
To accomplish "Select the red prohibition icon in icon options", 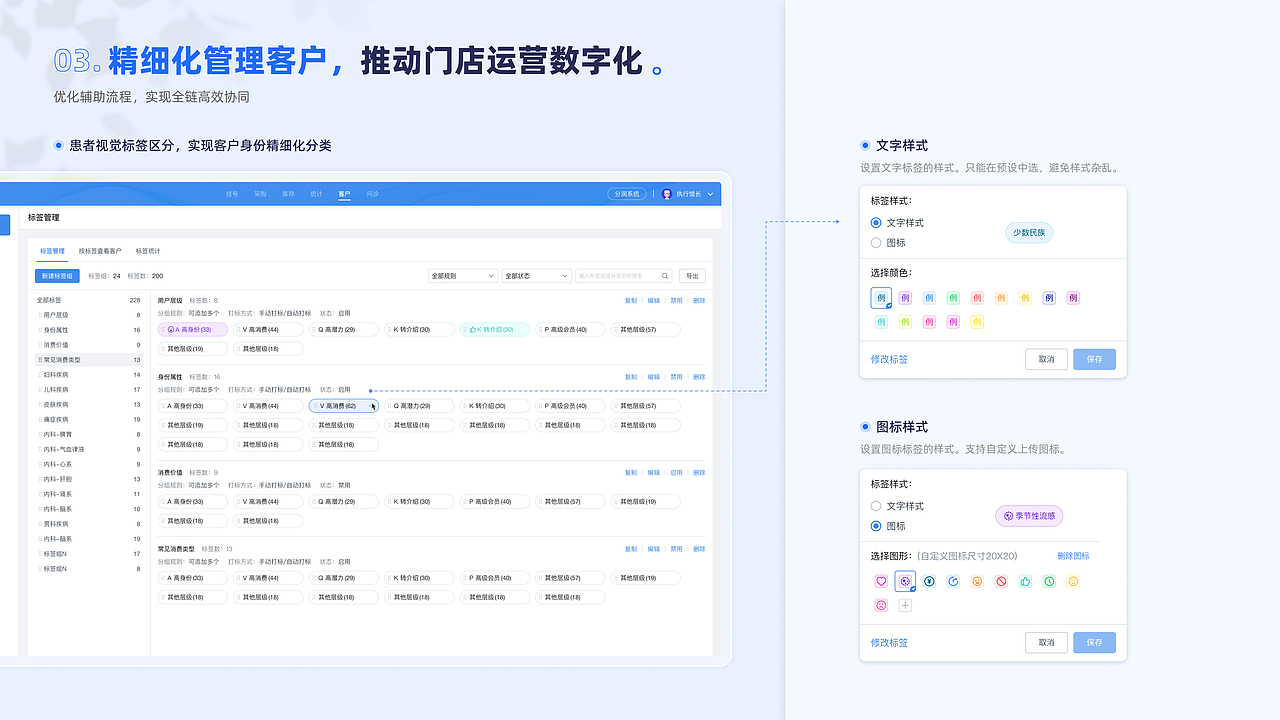I will (x=1001, y=580).
